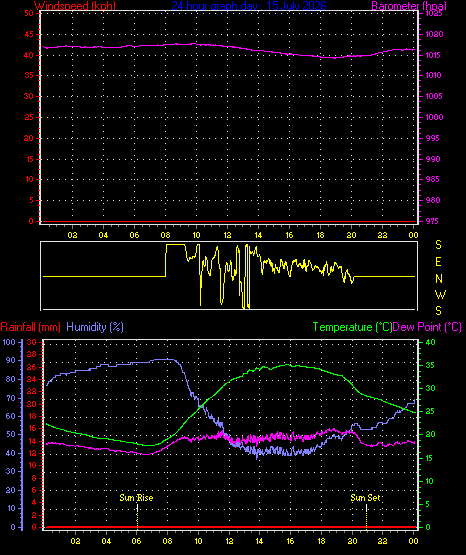Click the "Rainfall (mm)" legend label
Viewport: 466px width, 555px height.
point(31,327)
